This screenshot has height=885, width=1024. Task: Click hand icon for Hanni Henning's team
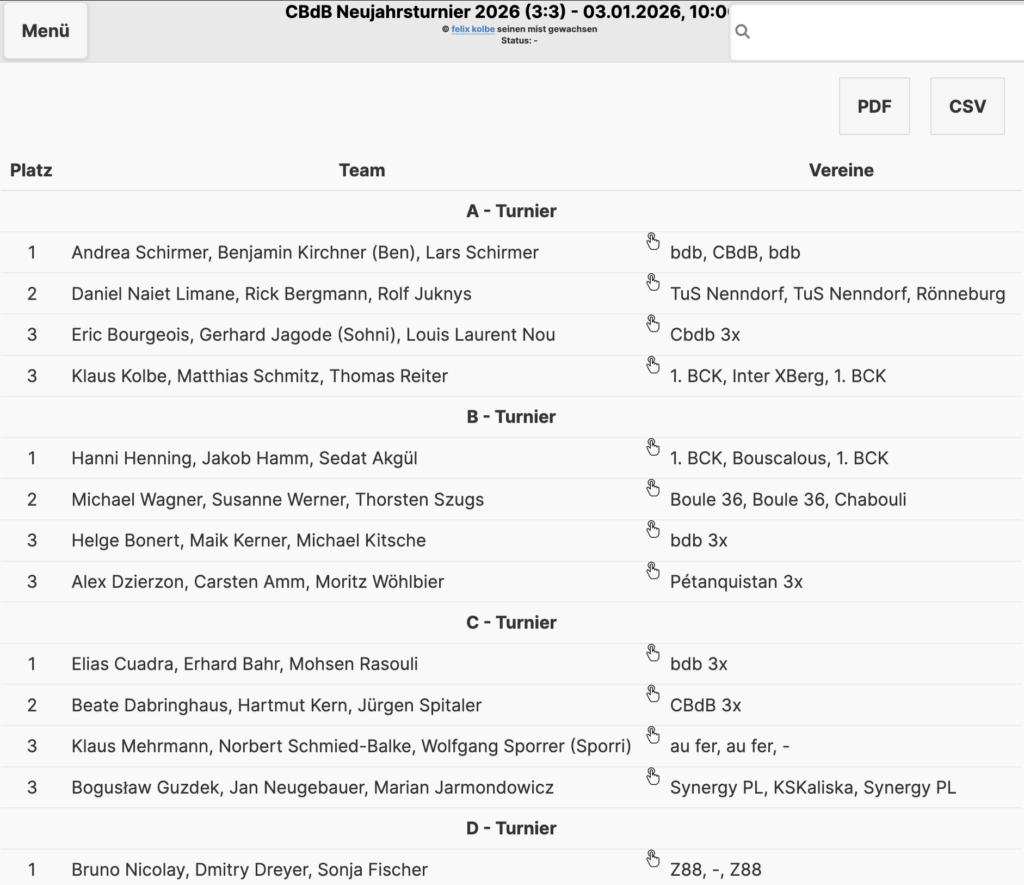(653, 447)
